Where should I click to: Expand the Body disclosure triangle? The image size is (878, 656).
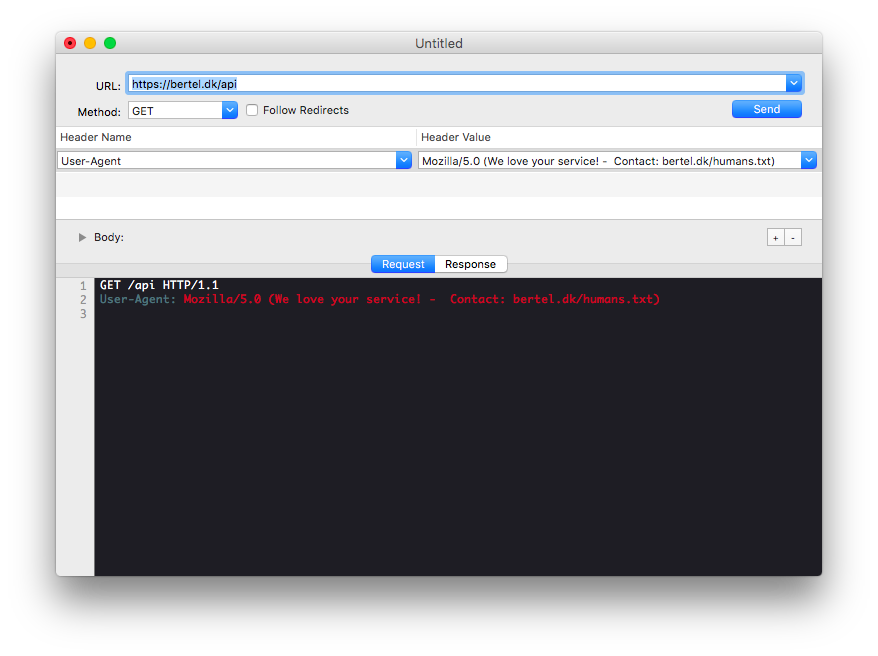[82, 237]
